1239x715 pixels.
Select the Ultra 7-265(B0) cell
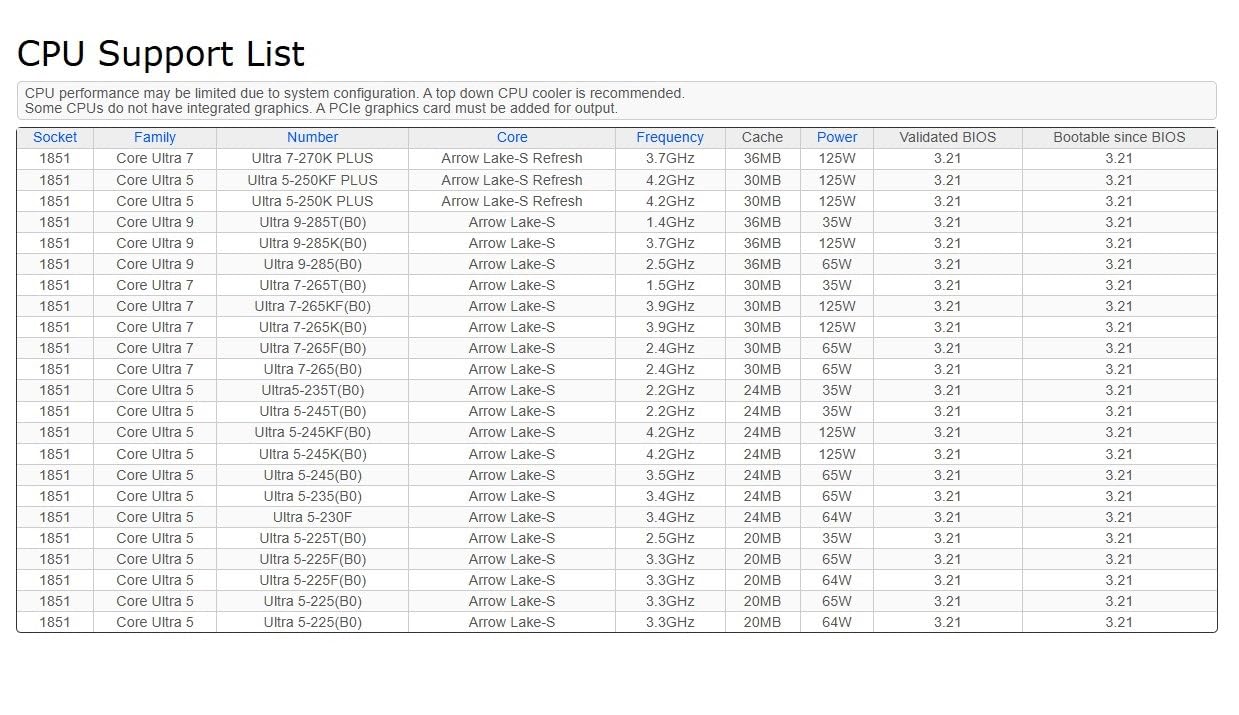point(312,369)
